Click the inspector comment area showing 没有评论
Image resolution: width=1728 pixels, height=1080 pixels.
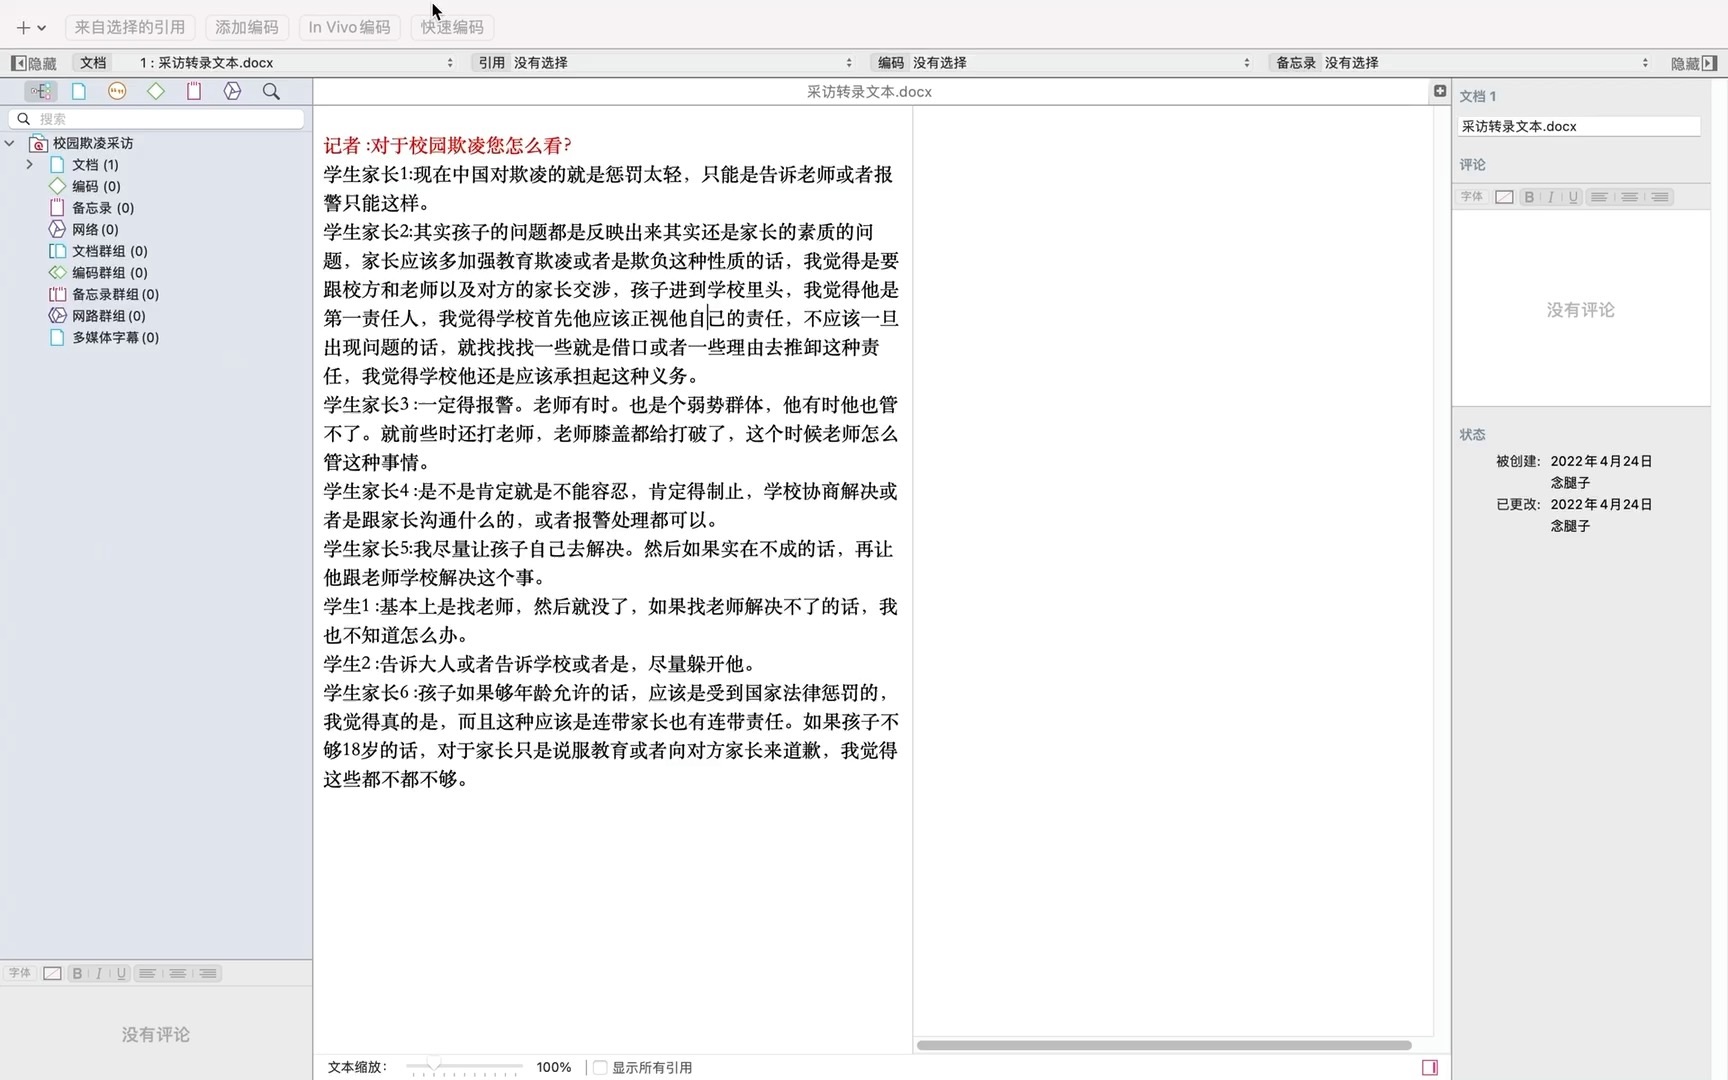(1581, 310)
